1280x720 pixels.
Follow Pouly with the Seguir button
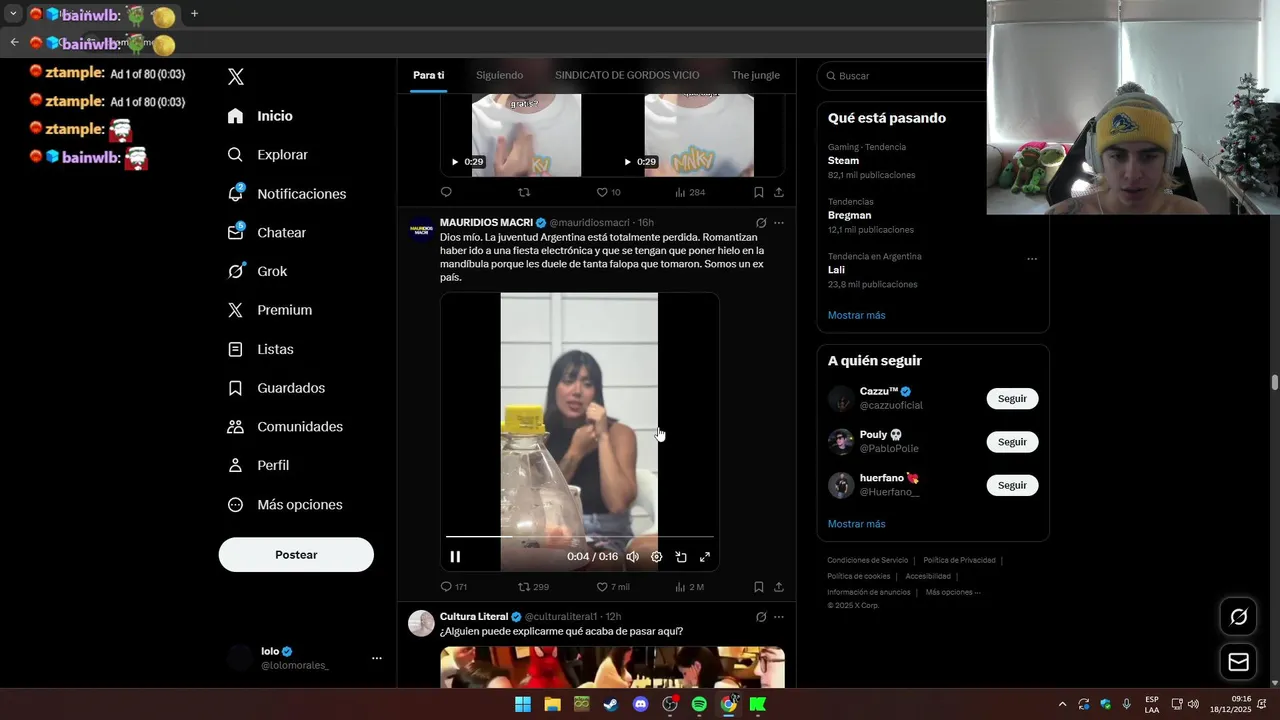click(1012, 442)
